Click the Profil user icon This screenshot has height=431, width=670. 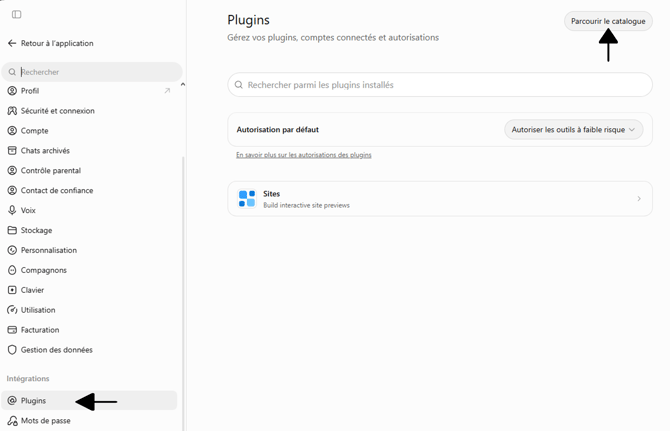tap(12, 91)
